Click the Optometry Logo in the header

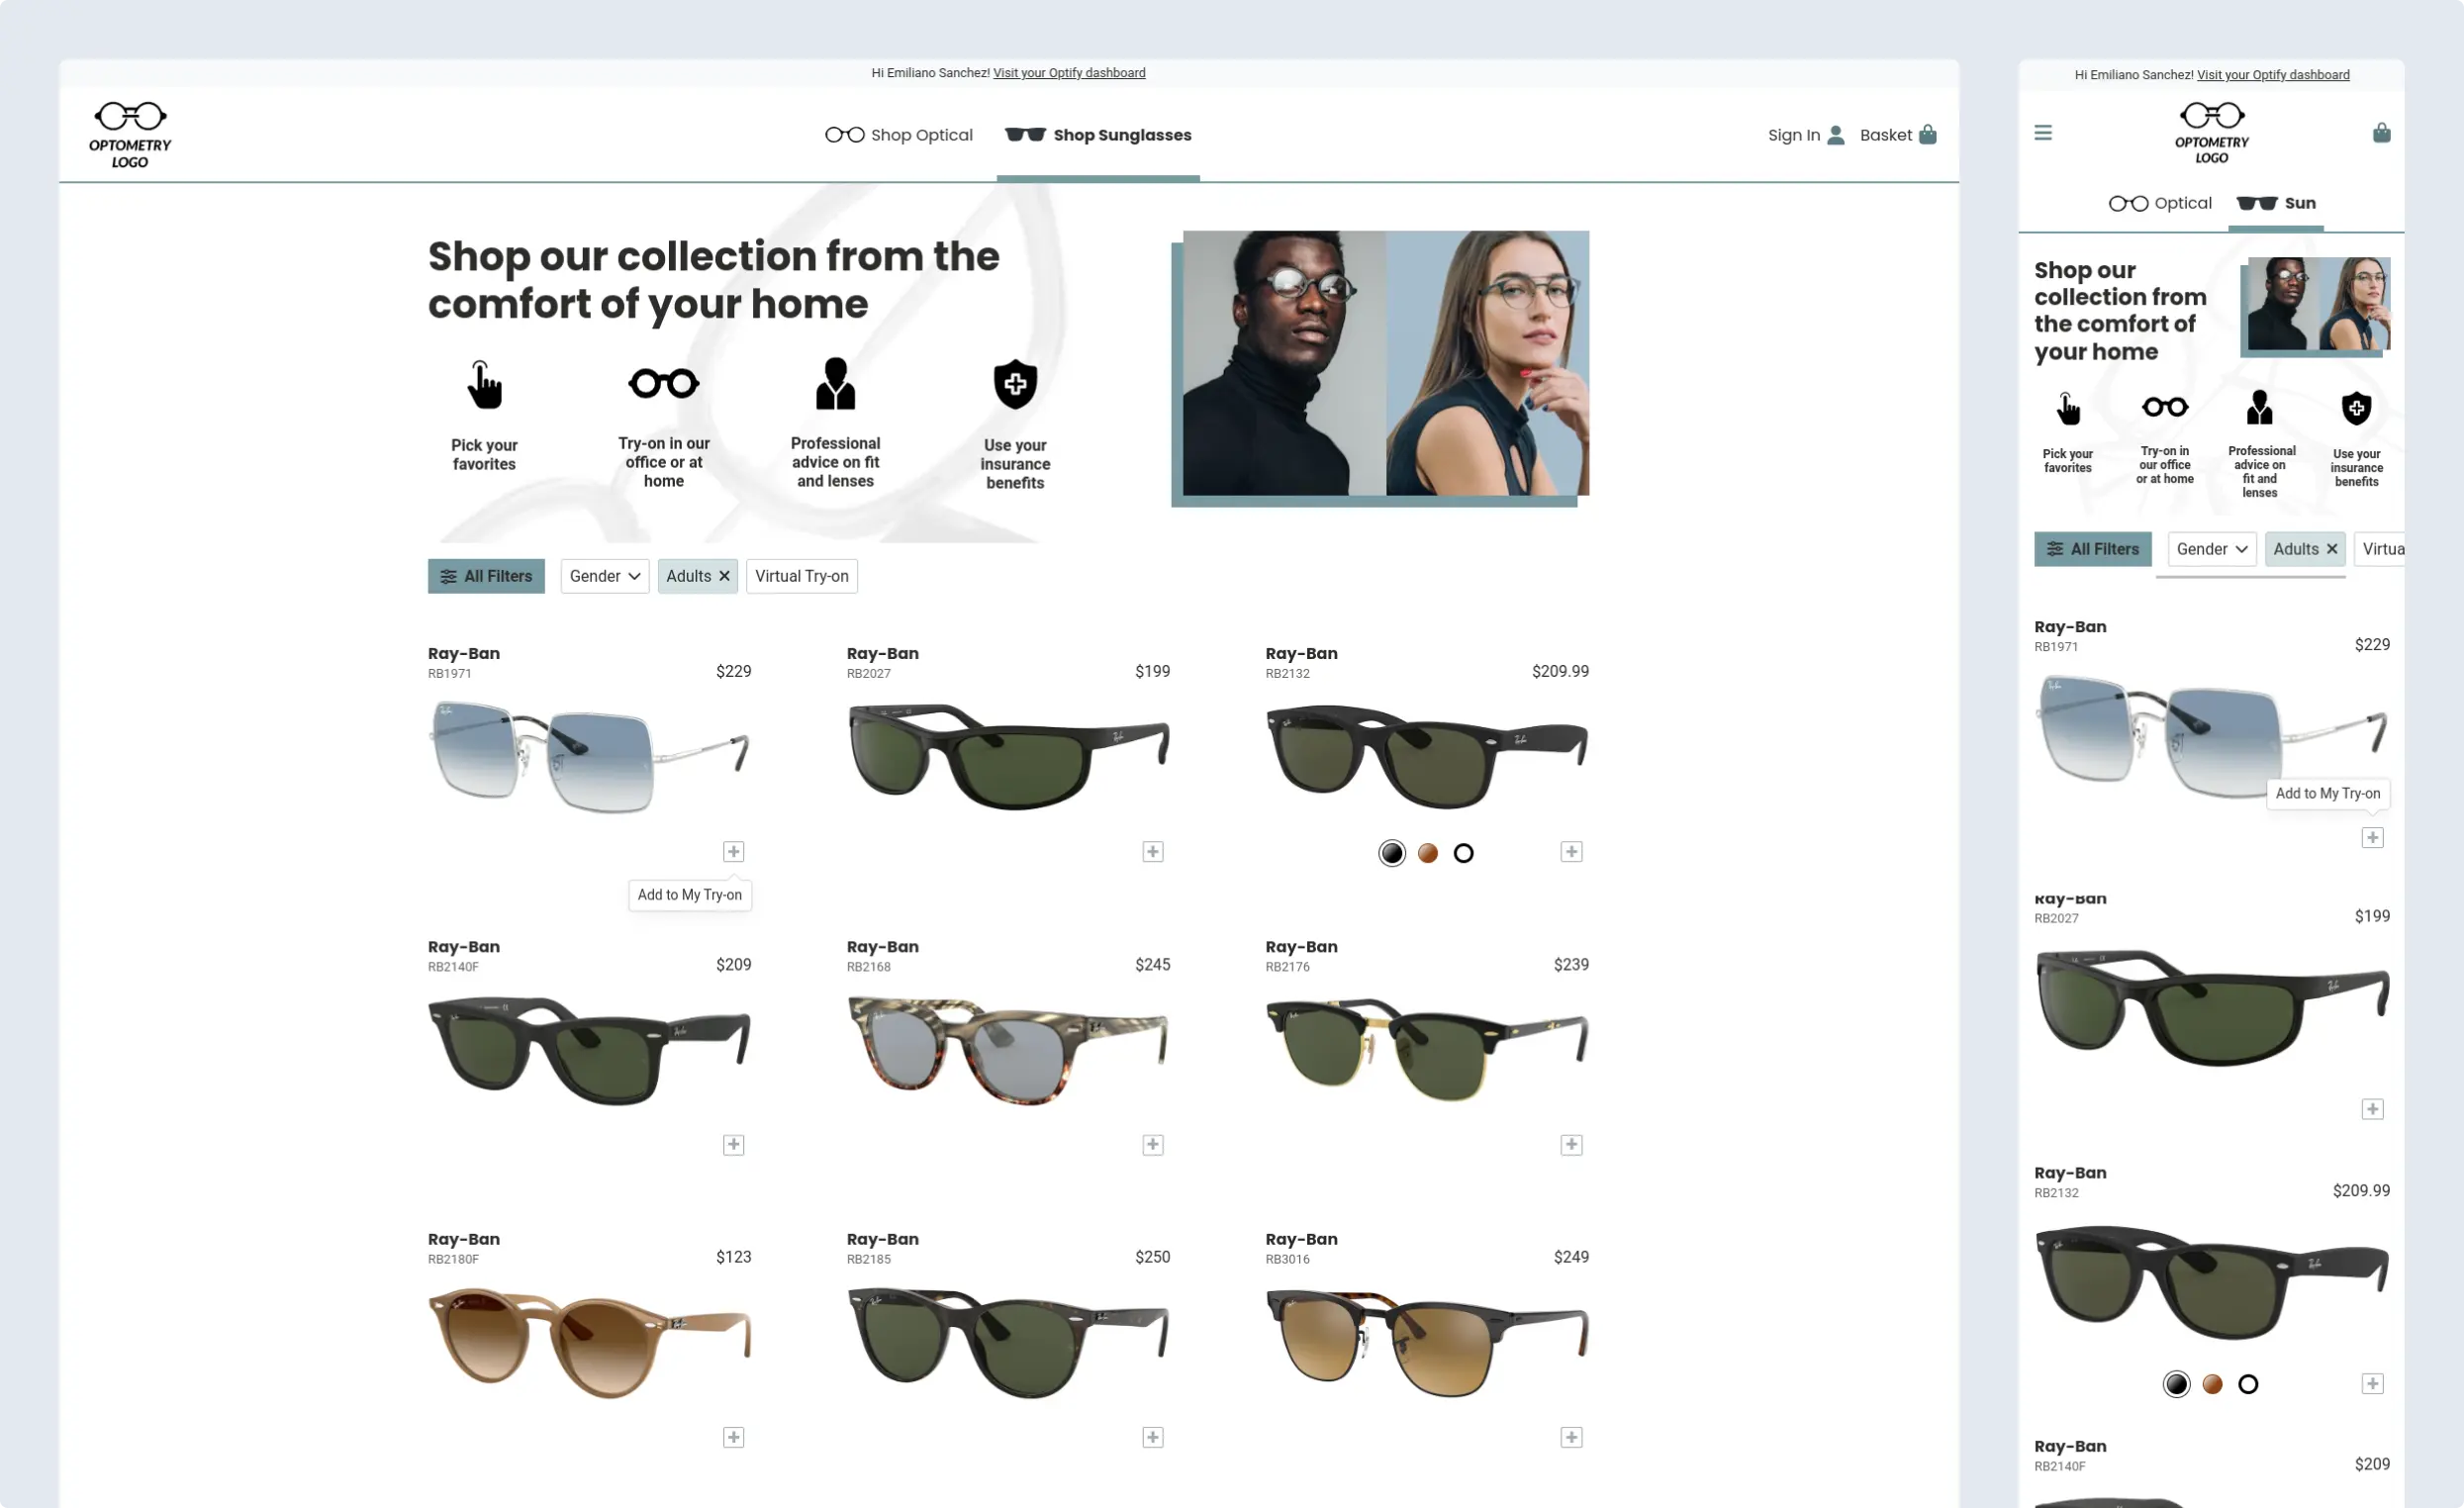click(129, 133)
